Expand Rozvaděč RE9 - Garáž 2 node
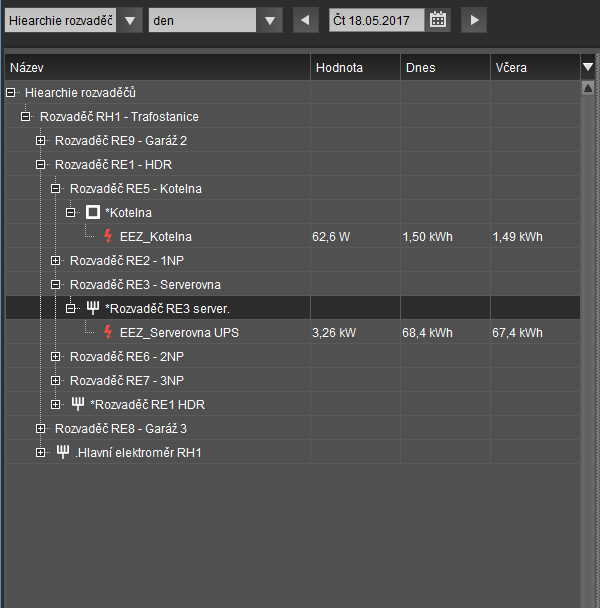Image resolution: width=600 pixels, height=608 pixels. click(x=41, y=141)
